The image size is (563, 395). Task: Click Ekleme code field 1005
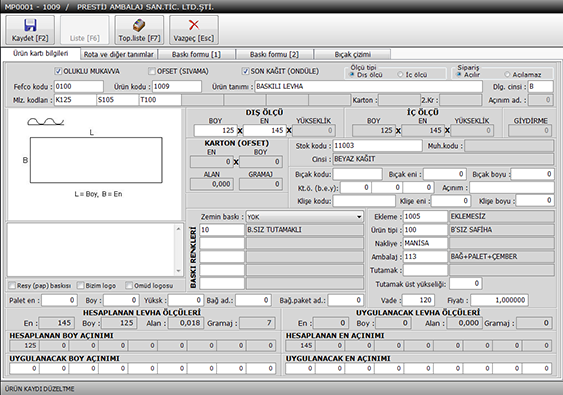425,217
